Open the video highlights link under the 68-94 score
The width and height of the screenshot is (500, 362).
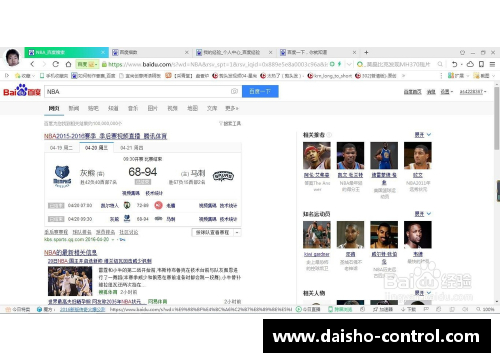(131, 193)
